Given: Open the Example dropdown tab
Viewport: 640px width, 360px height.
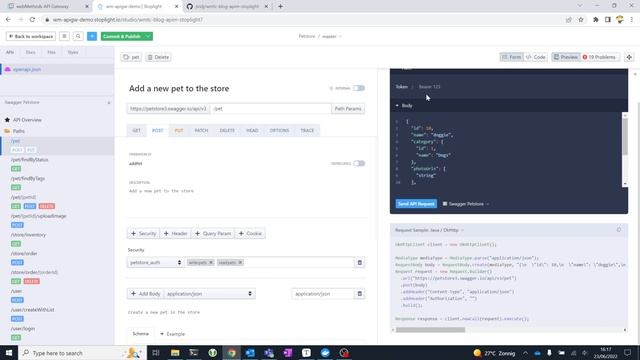Looking at the screenshot, I should tap(172, 334).
